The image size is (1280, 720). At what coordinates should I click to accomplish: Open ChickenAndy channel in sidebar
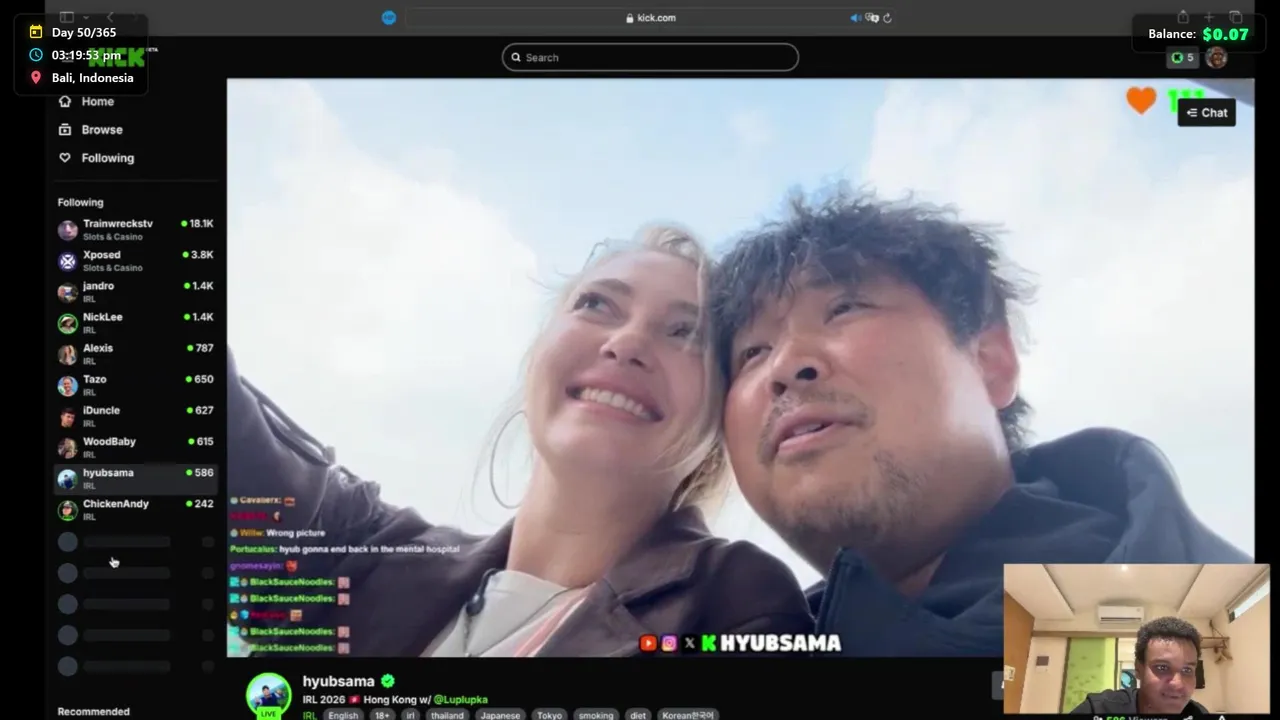(135, 509)
